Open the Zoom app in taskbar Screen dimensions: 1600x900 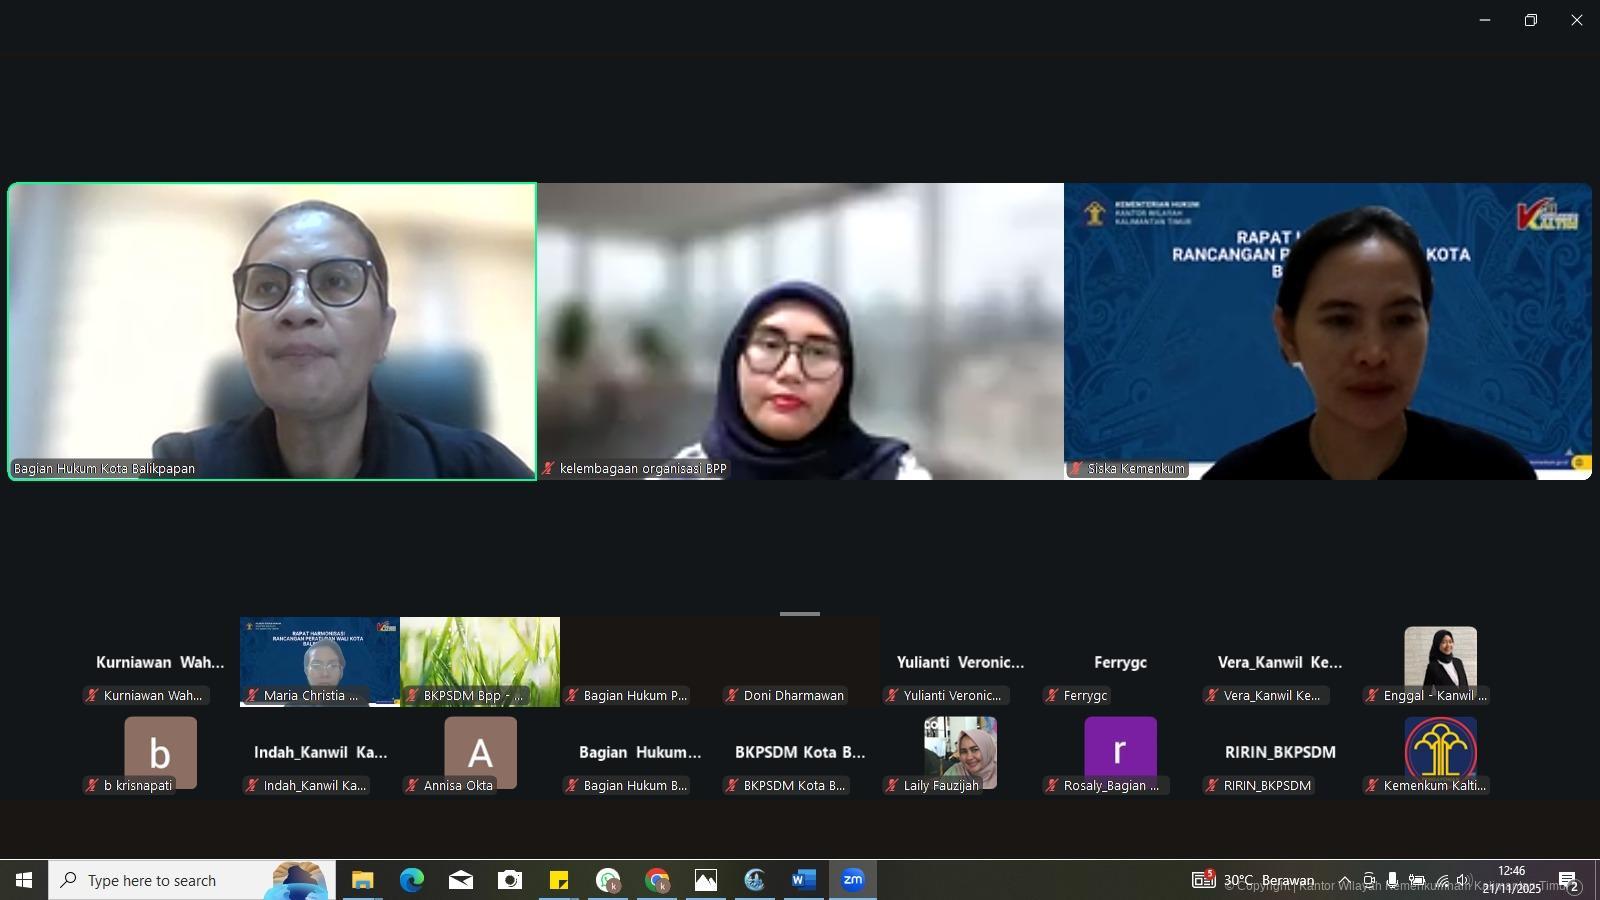[x=852, y=880]
